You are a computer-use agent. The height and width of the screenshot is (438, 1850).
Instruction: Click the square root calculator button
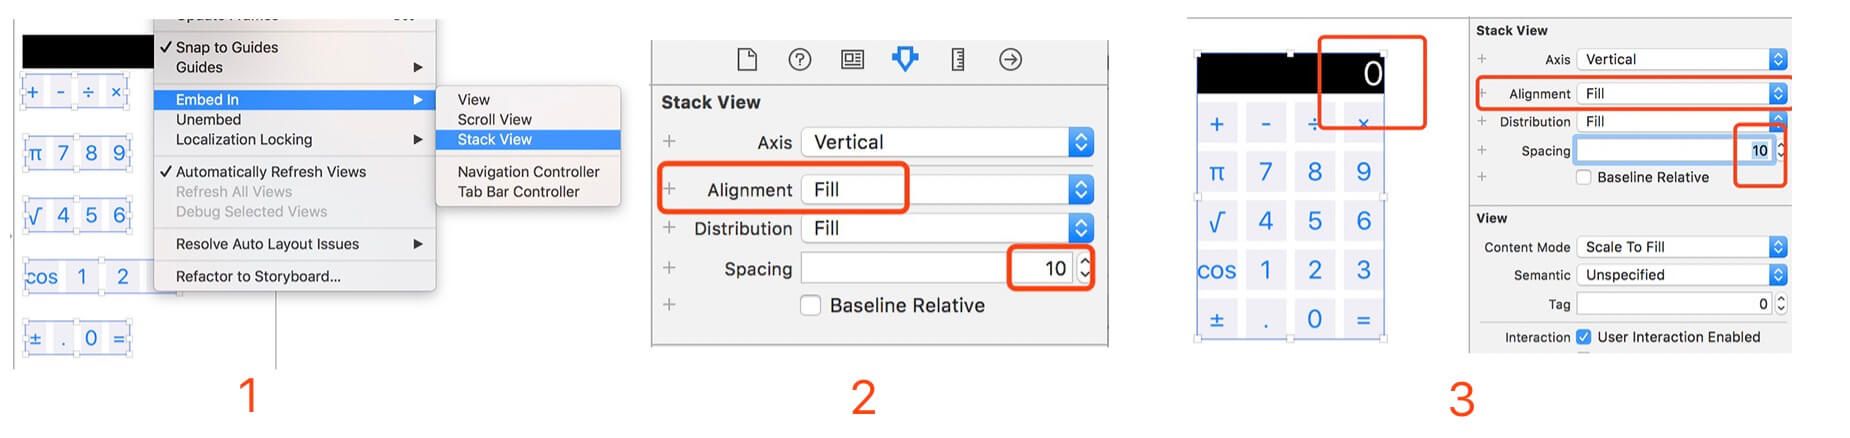coord(1217,222)
